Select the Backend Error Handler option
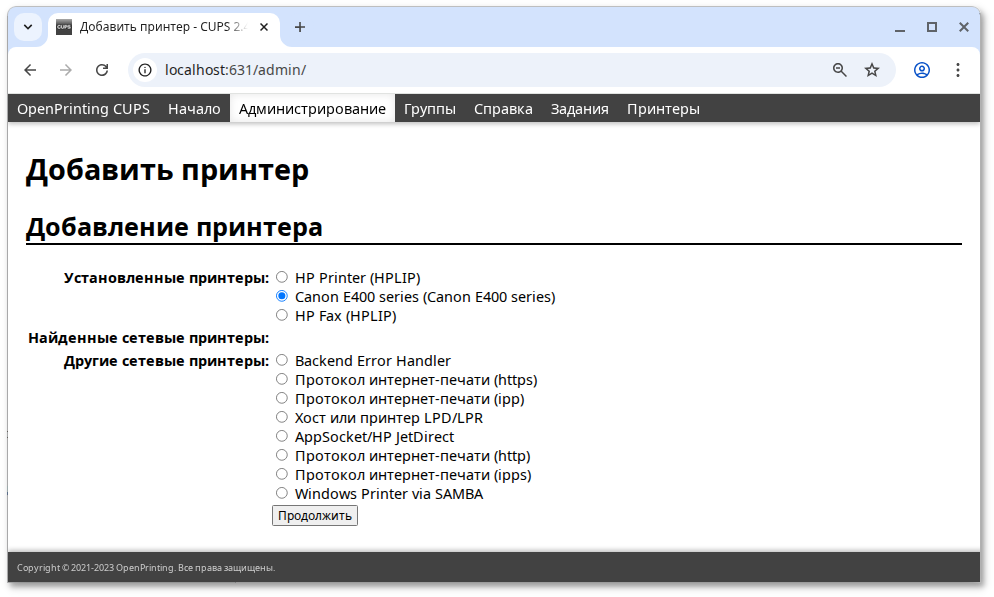The image size is (994, 597). click(282, 360)
